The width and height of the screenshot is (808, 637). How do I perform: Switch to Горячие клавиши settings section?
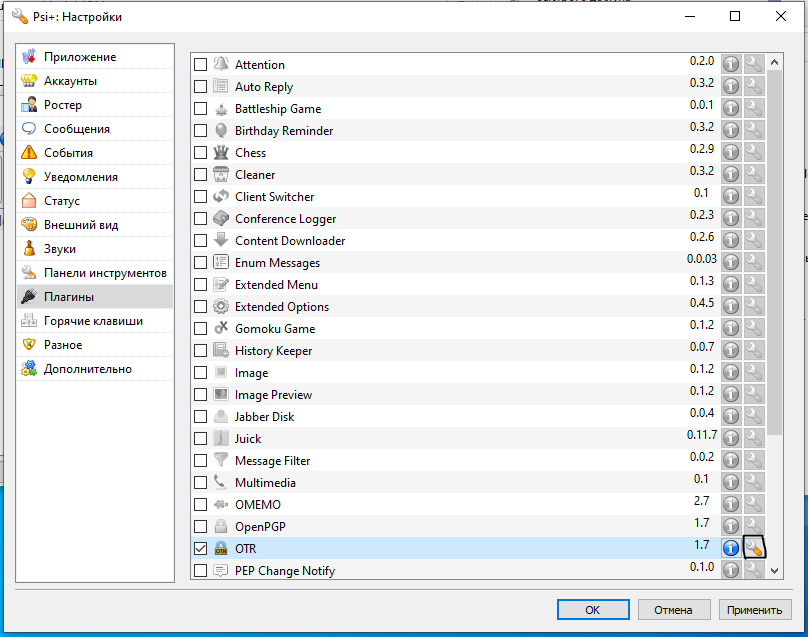coord(93,321)
